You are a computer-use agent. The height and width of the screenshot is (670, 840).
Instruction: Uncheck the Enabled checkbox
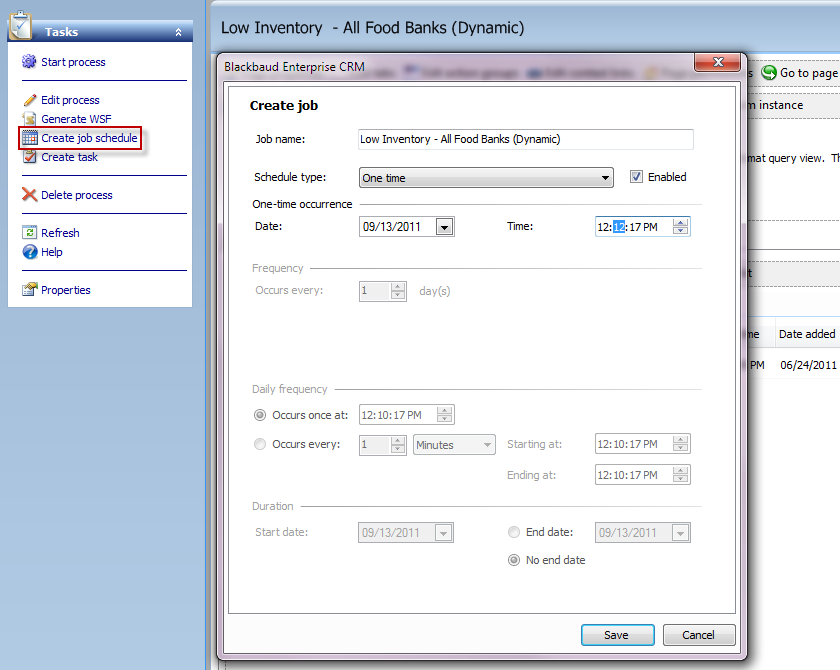(636, 177)
